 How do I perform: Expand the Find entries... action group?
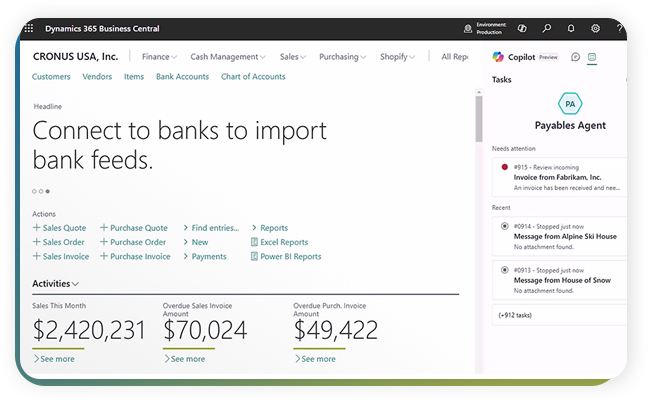211,228
